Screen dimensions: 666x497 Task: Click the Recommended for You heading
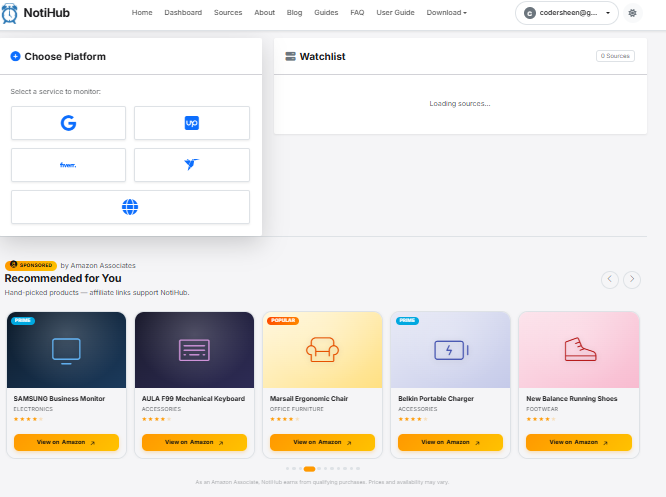[63, 278]
